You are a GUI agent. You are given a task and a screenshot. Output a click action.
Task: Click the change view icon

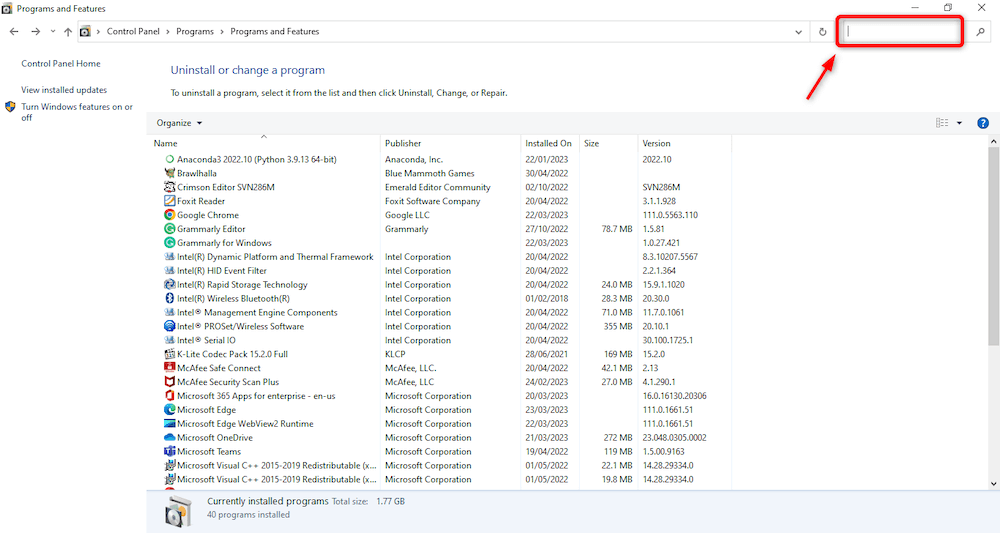pyautogui.click(x=942, y=123)
